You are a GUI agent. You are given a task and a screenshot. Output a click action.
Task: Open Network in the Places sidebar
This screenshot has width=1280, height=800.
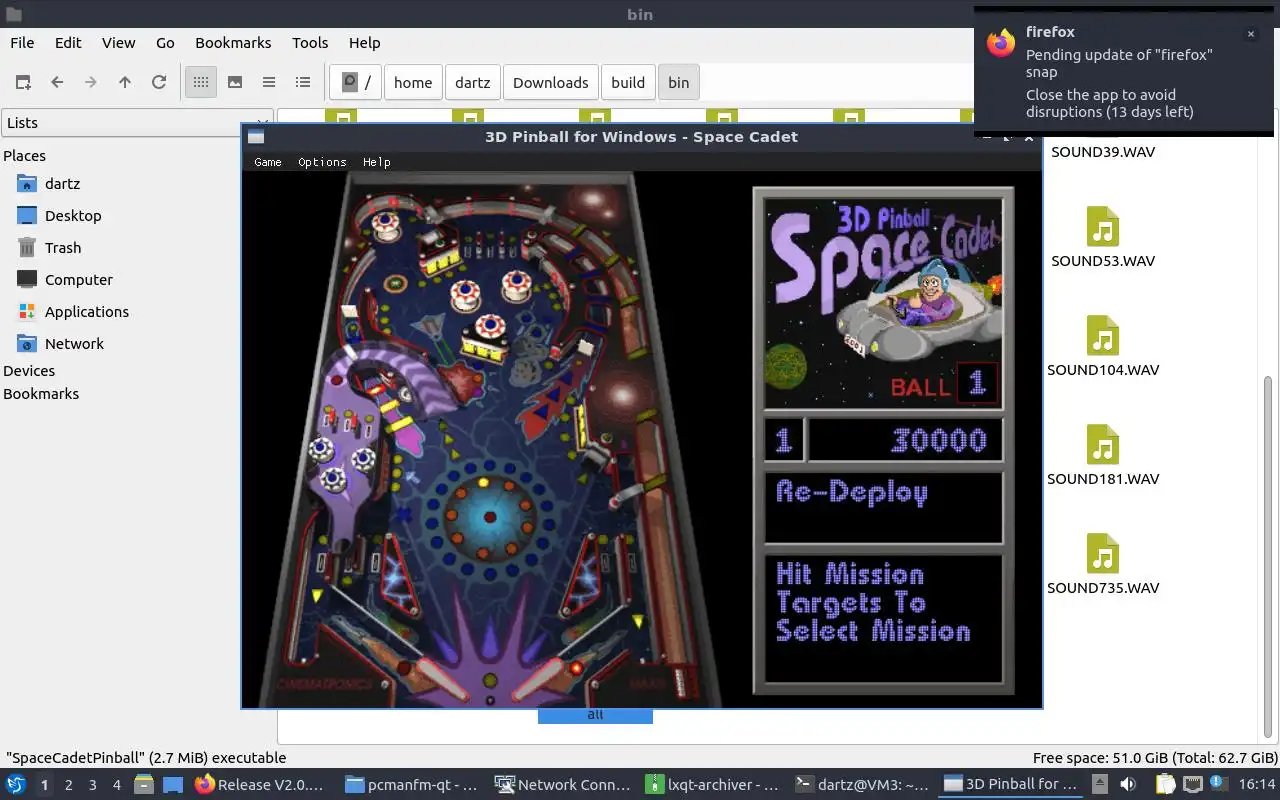pos(74,344)
